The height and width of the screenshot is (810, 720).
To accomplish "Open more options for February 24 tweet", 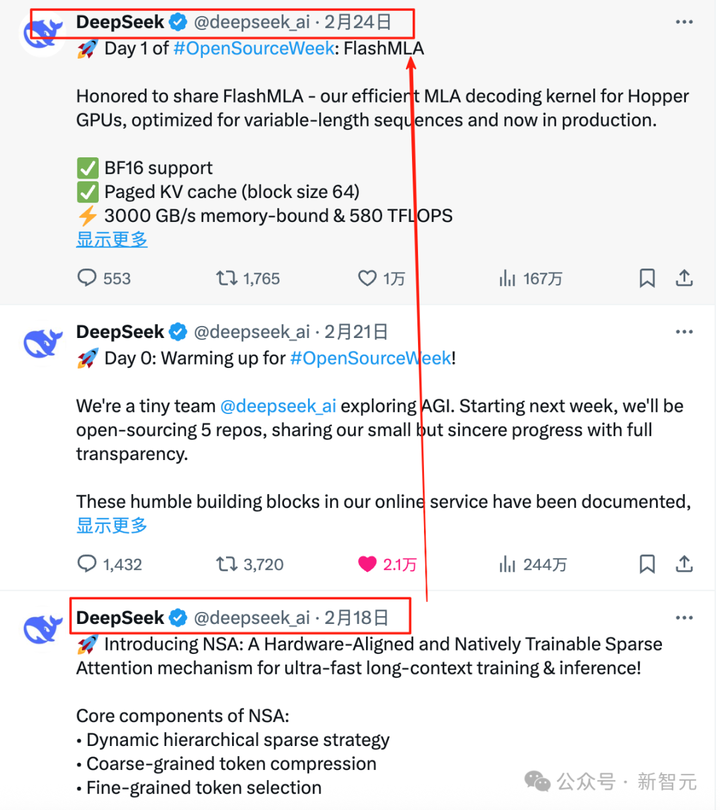I will [x=684, y=22].
